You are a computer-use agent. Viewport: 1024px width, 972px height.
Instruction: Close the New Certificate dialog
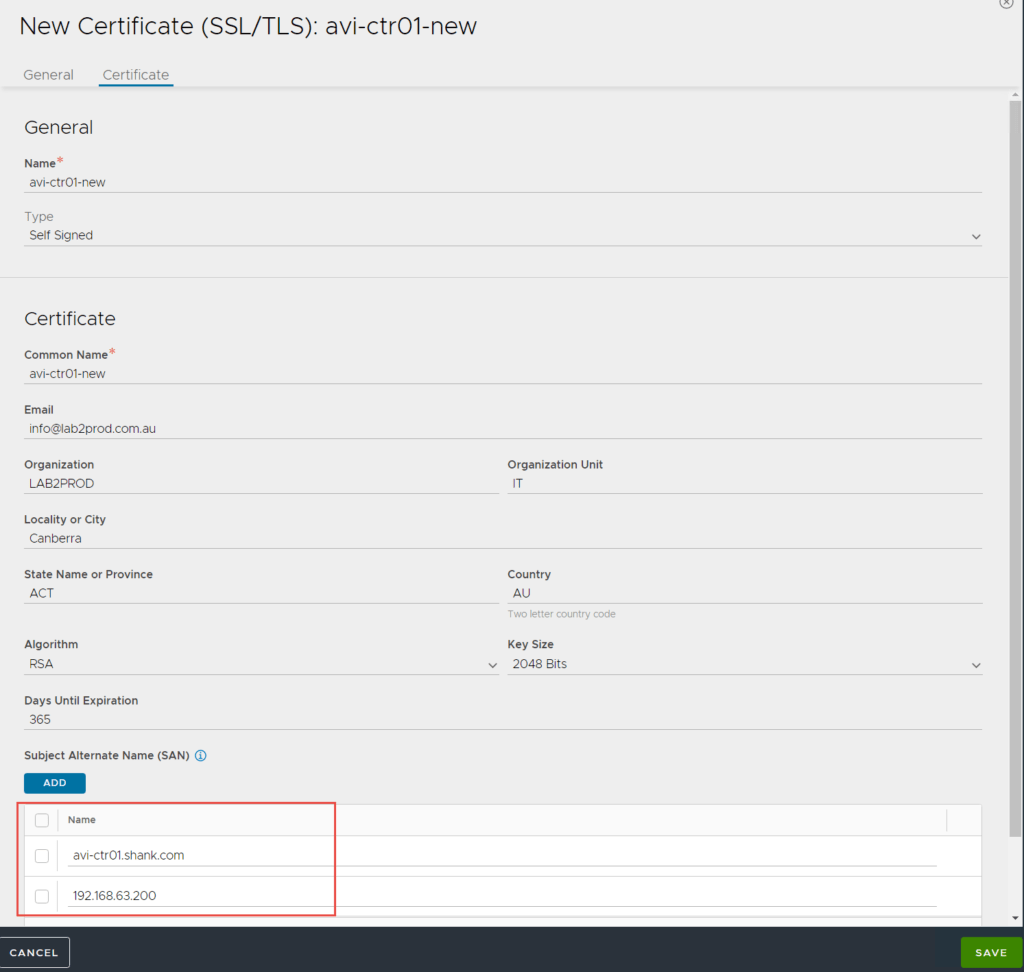(1006, 3)
